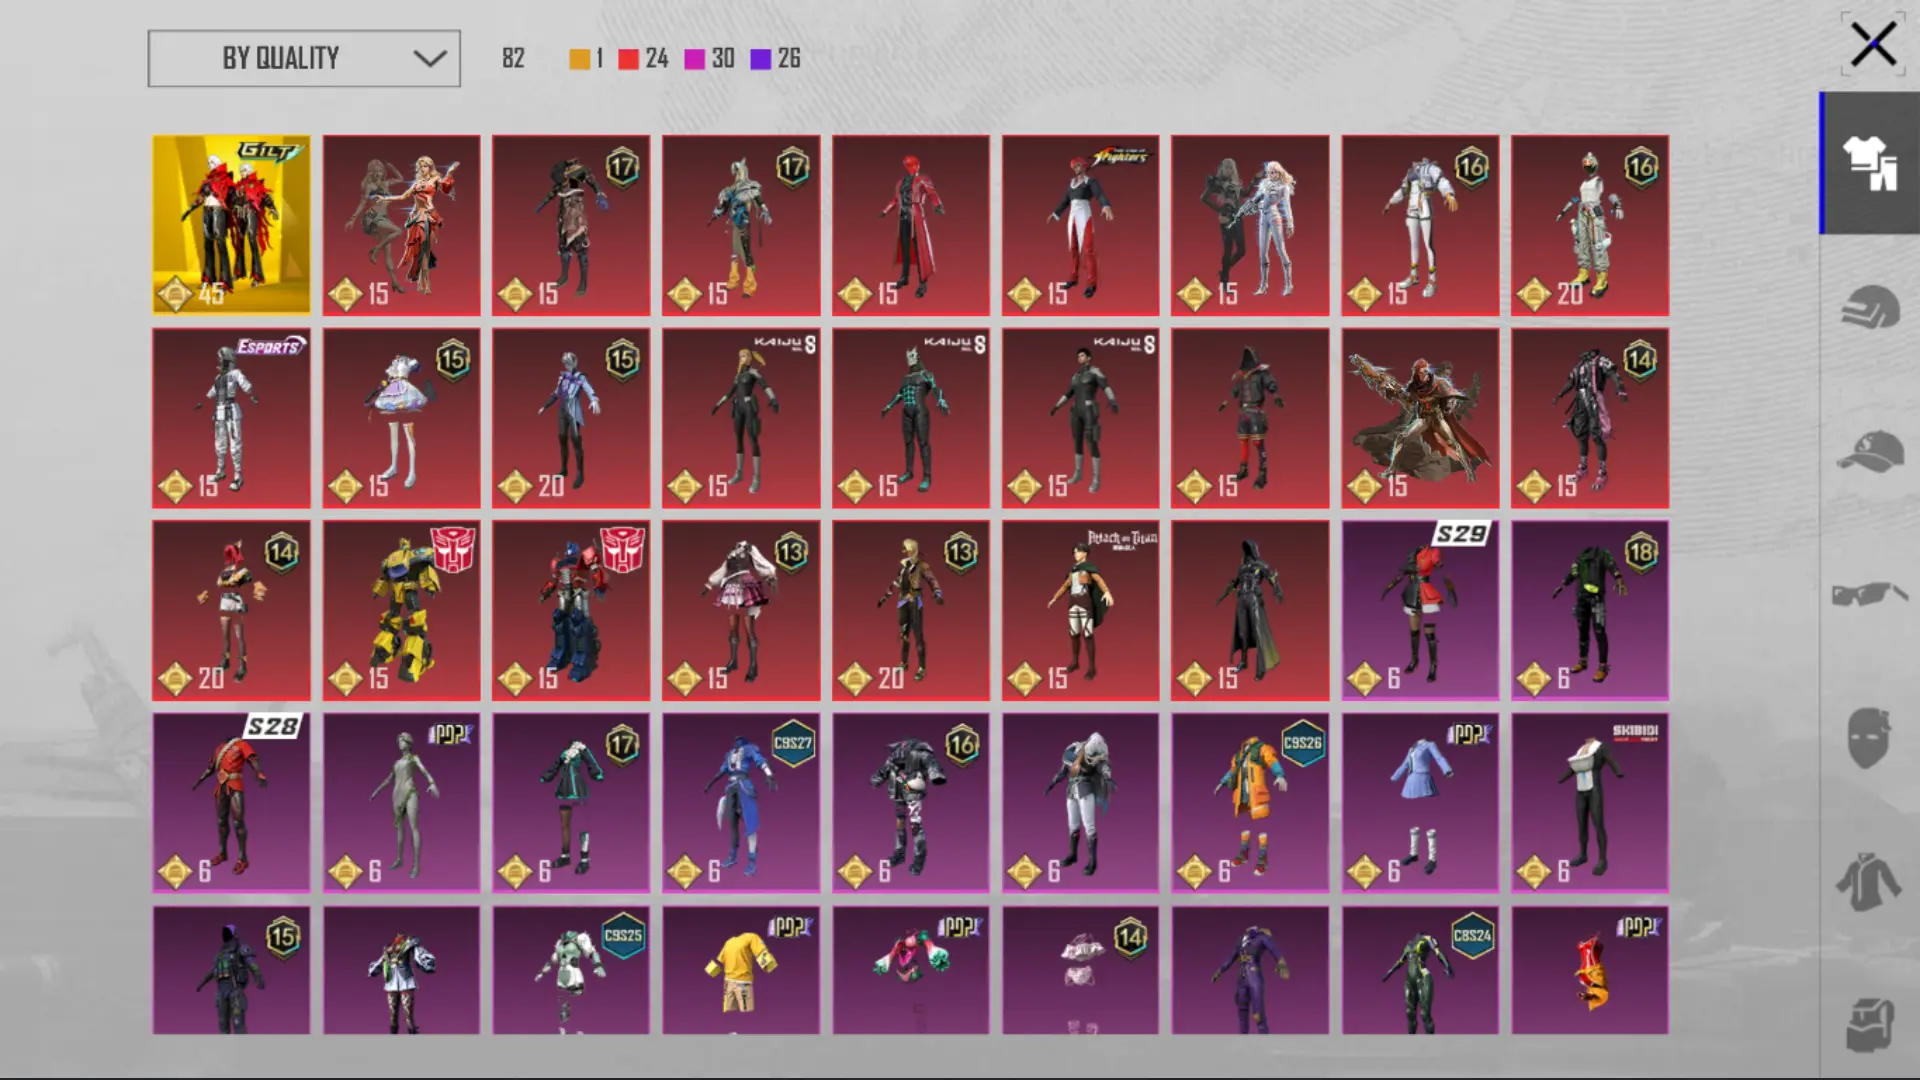Select the golden GILT outfit thumbnail
The width and height of the screenshot is (1920, 1080).
(x=231, y=225)
